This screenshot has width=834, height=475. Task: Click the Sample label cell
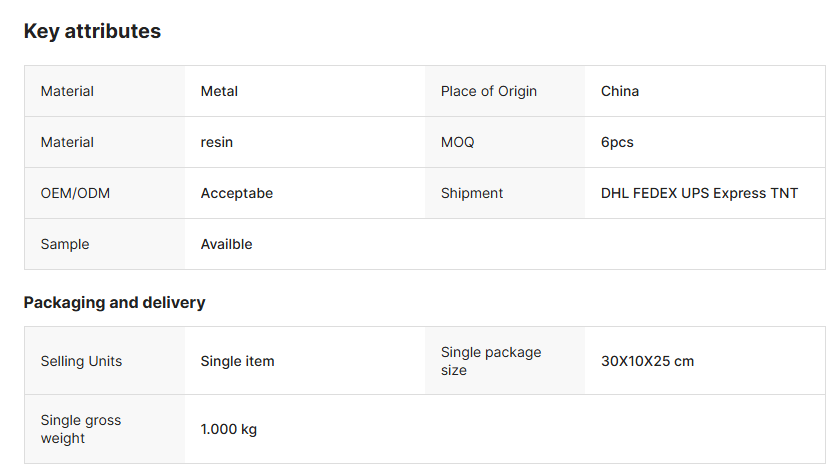click(64, 244)
